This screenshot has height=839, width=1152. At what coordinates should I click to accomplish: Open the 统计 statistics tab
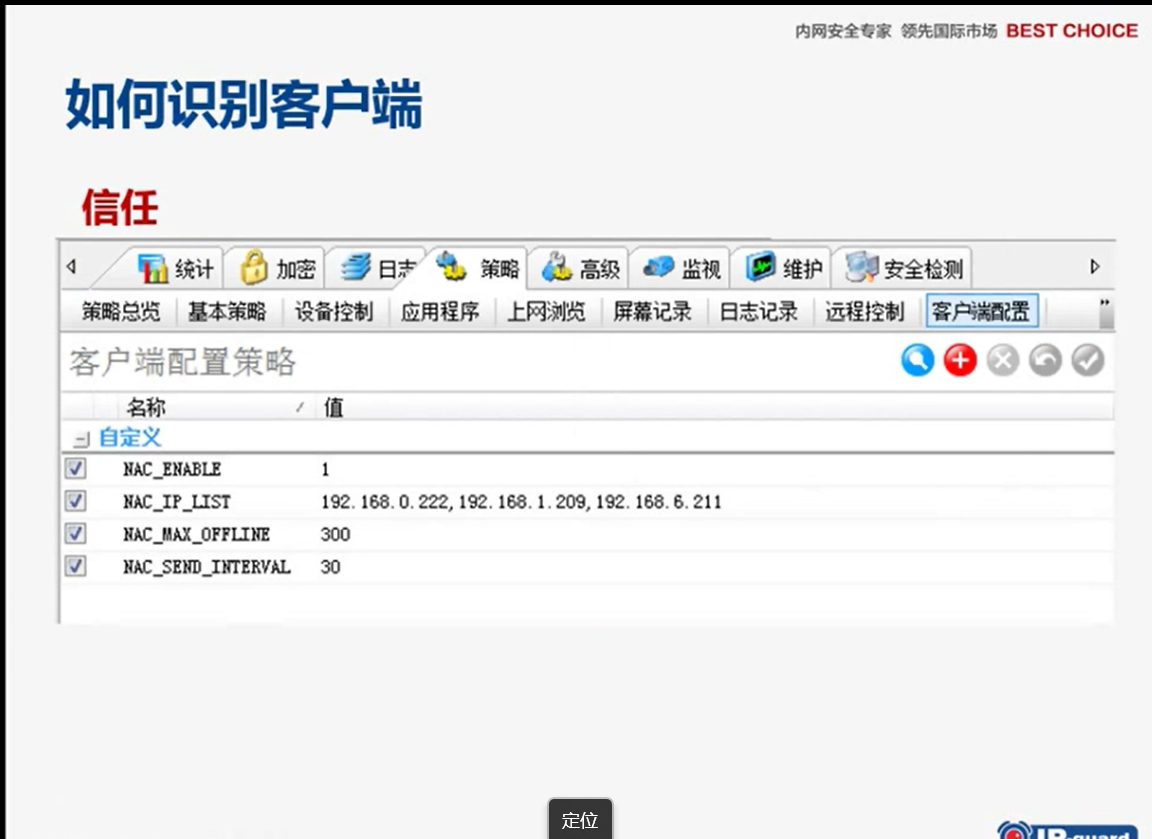coord(176,268)
